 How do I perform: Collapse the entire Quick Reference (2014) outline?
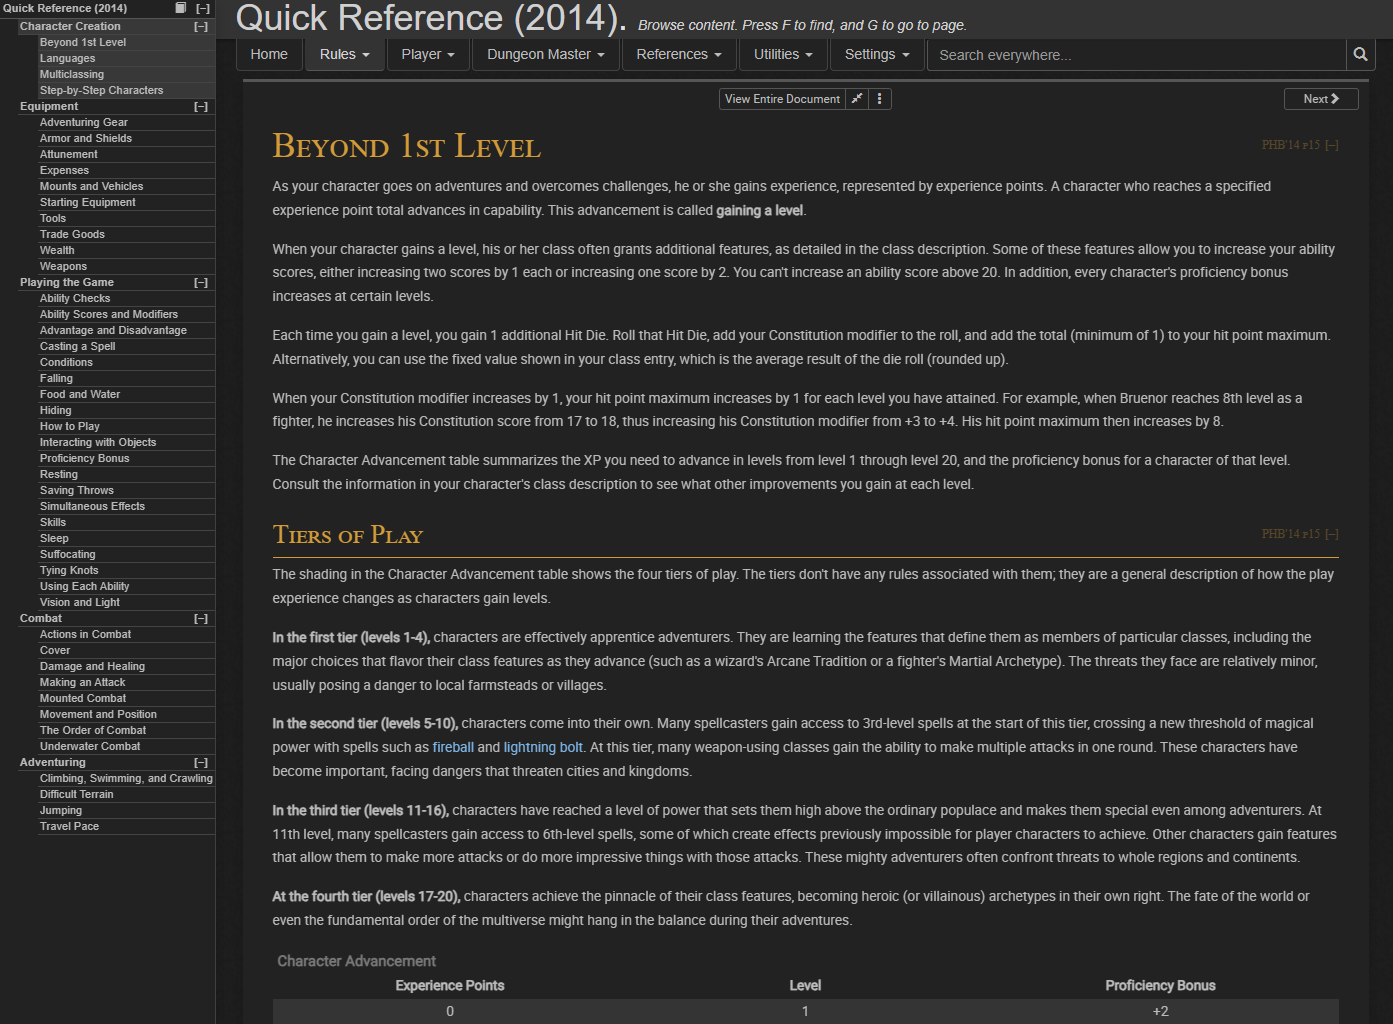click(x=203, y=8)
